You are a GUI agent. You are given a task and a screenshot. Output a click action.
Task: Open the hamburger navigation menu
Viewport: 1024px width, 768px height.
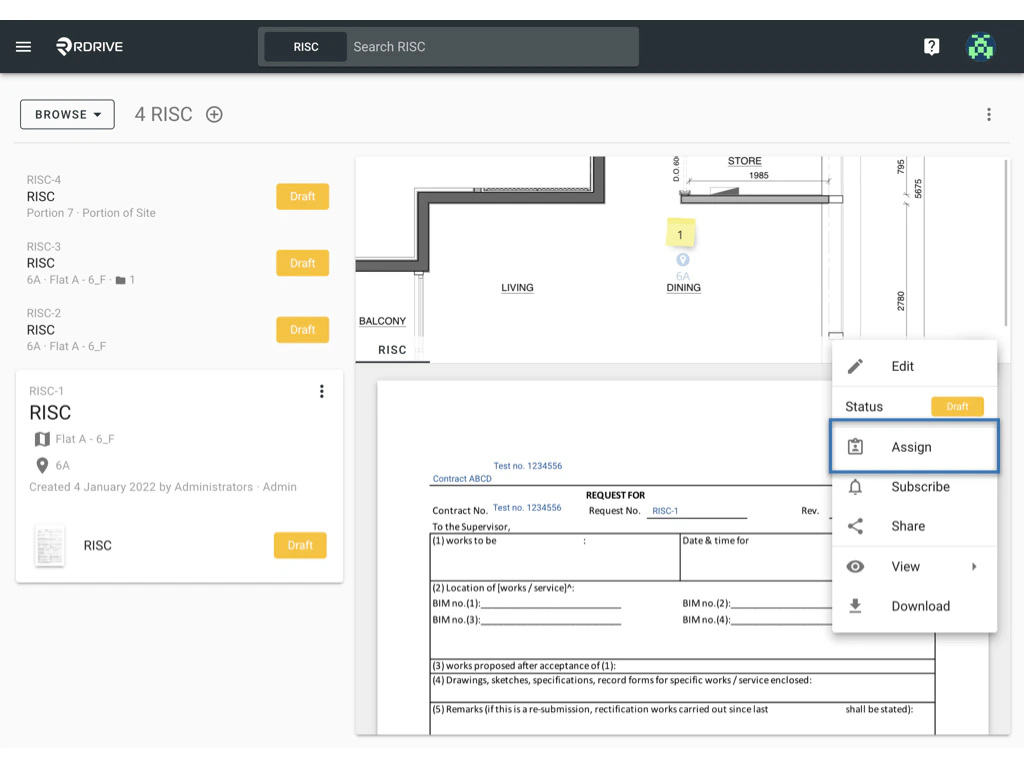23,46
